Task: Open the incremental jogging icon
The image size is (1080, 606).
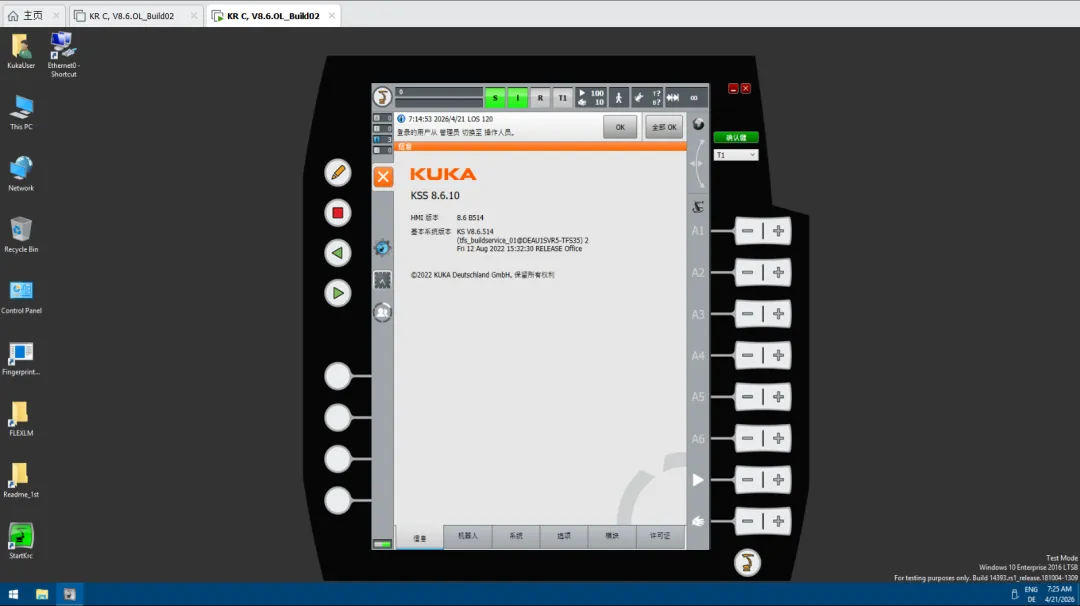Action: point(673,98)
